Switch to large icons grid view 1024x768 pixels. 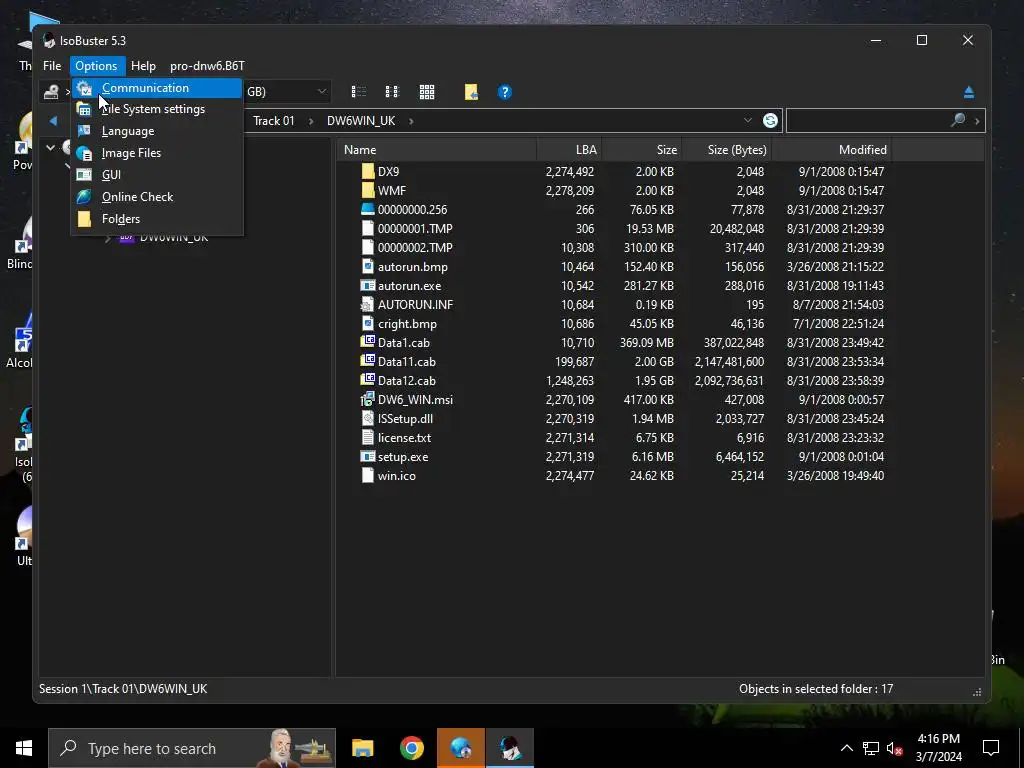426,92
